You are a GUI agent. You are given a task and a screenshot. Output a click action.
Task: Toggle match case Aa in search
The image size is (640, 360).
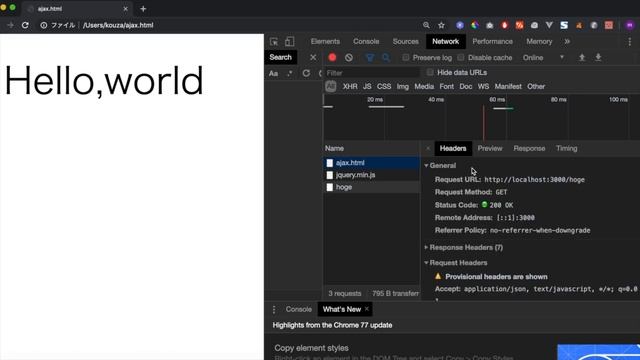click(273, 73)
